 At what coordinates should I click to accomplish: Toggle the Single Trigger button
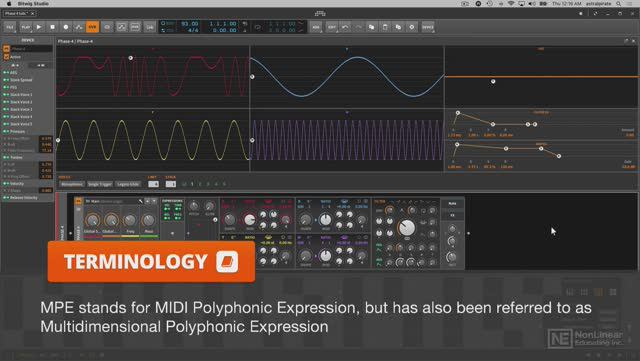(x=100, y=184)
